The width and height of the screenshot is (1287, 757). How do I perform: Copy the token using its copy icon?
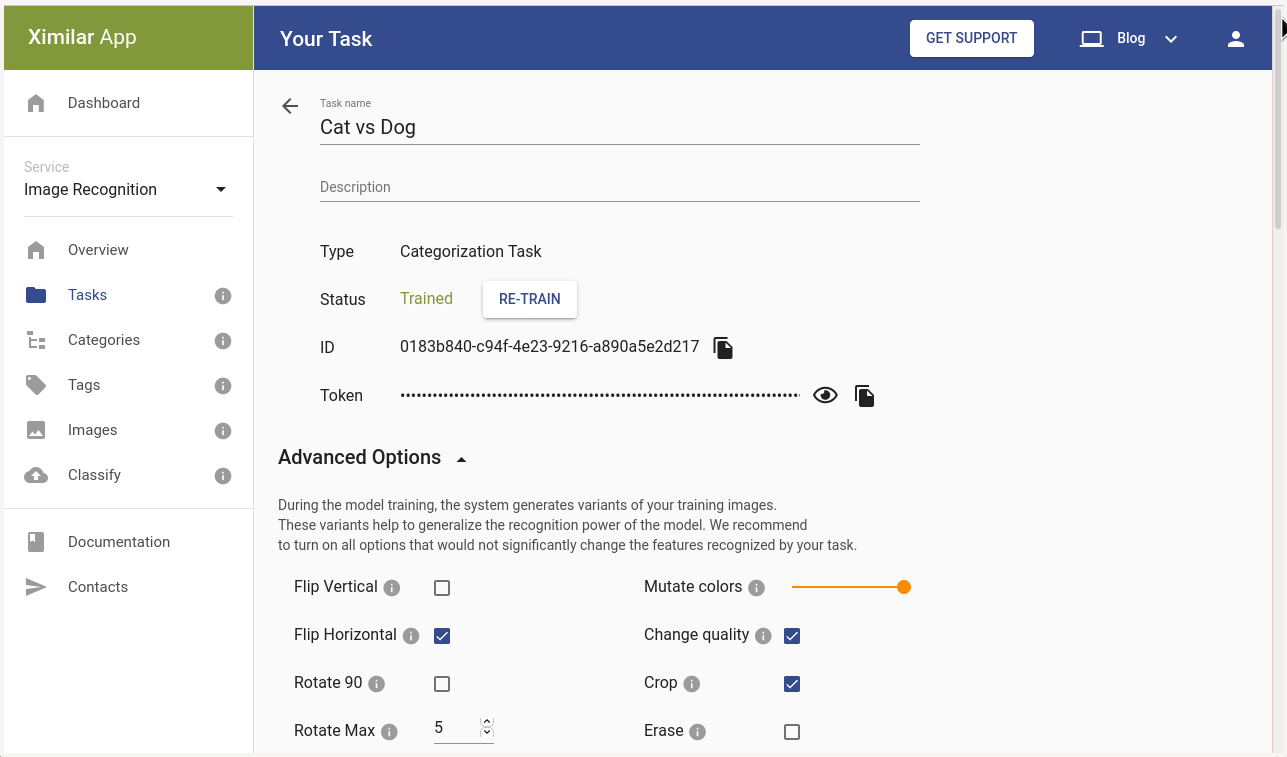coord(865,396)
